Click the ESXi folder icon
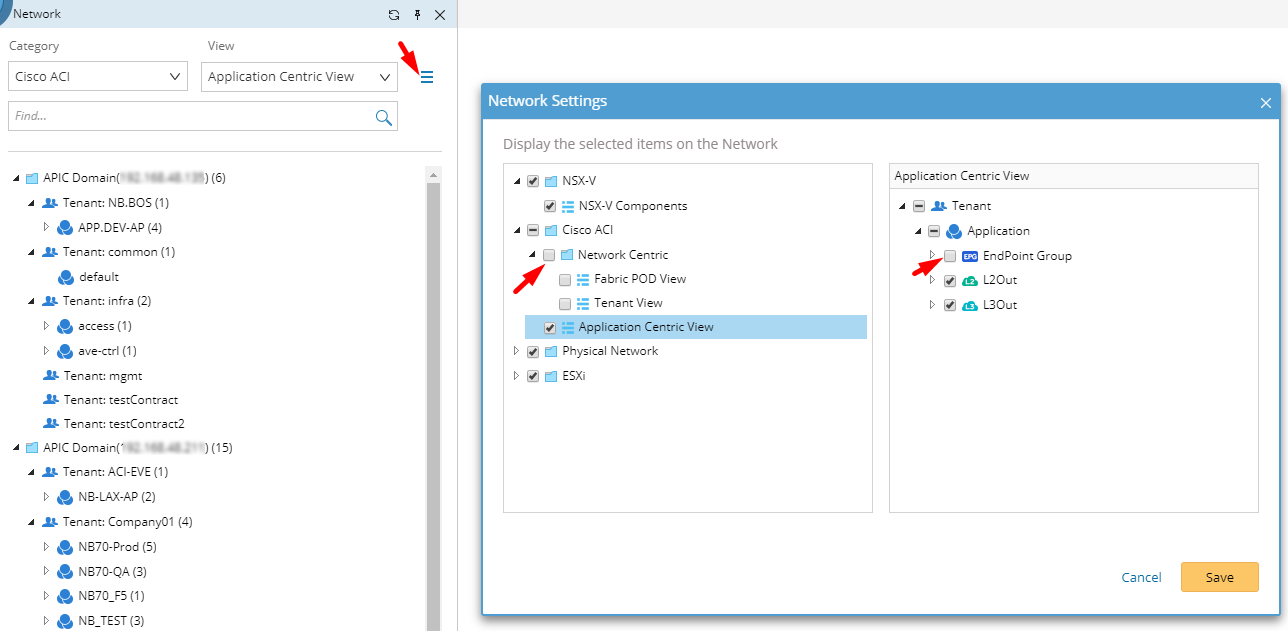 tap(550, 376)
